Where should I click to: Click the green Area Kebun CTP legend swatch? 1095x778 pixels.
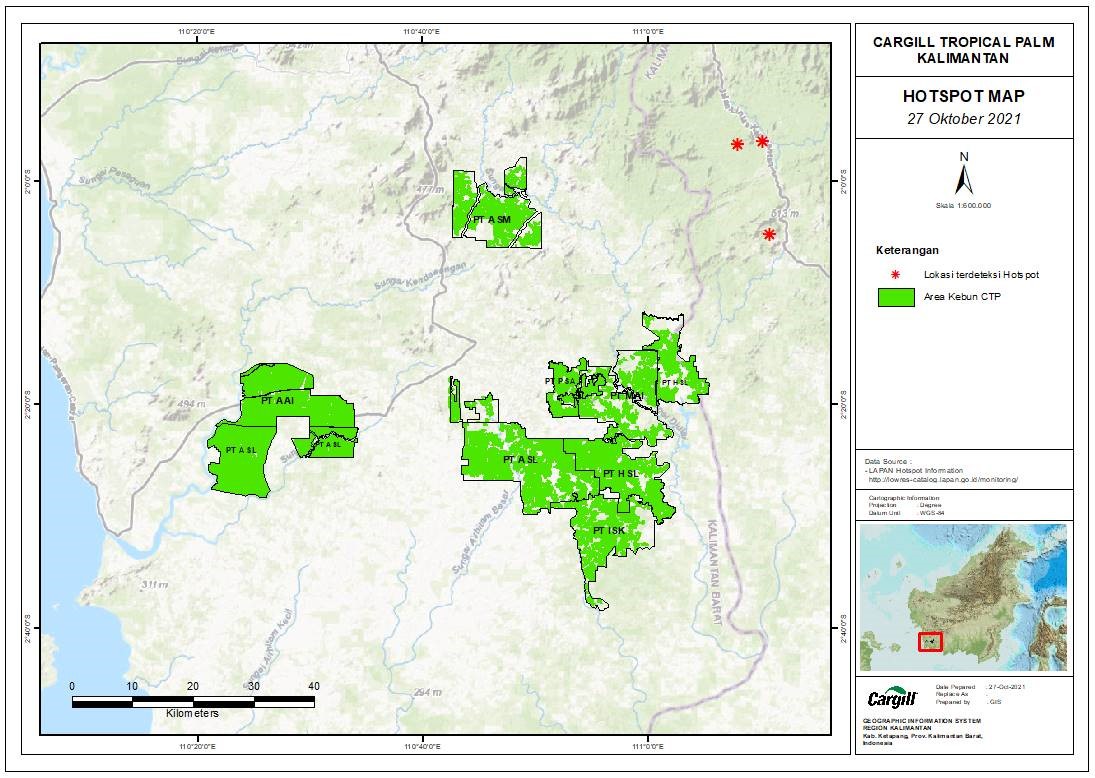point(895,297)
